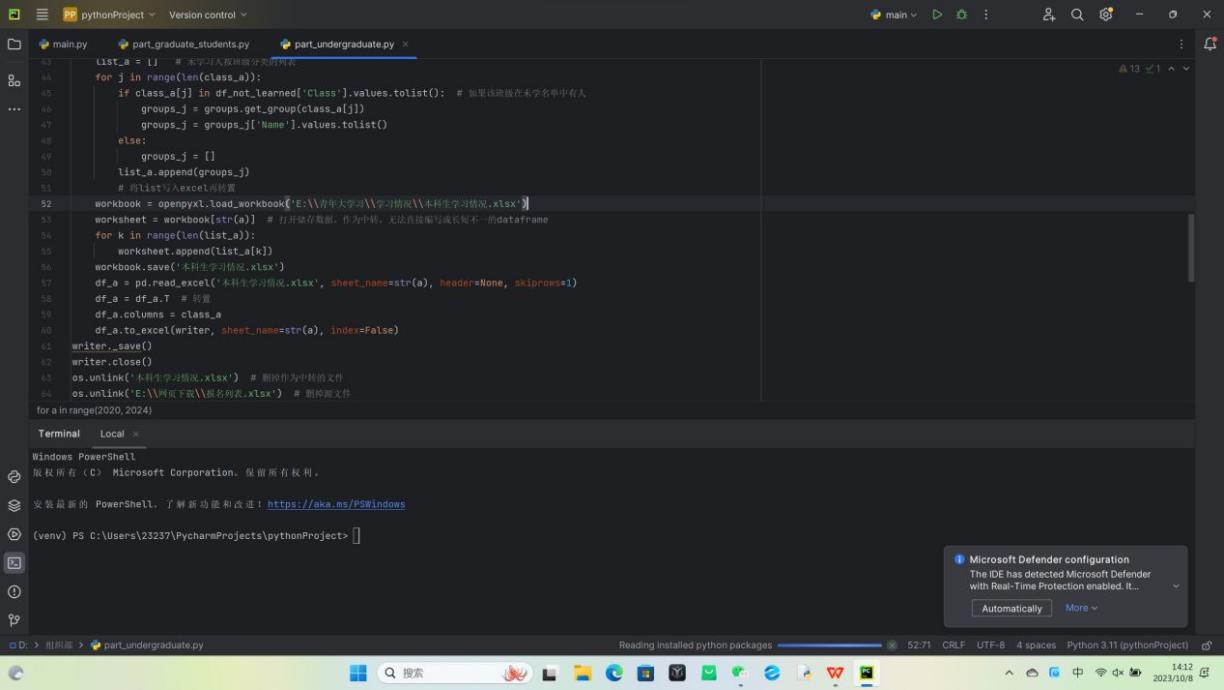Expand the pythonProject dropdown
Viewport: 1224px width, 690px height.
click(x=109, y=15)
